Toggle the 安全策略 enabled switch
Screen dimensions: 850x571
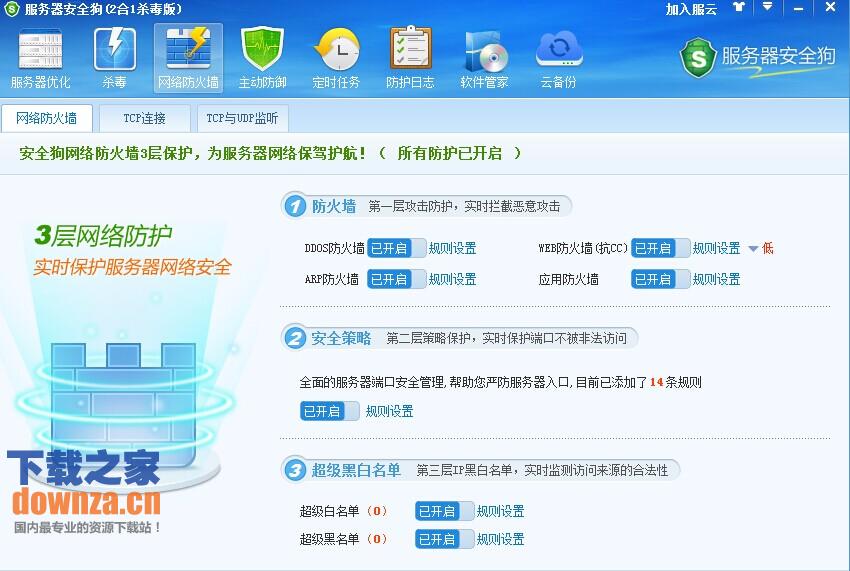pos(330,411)
